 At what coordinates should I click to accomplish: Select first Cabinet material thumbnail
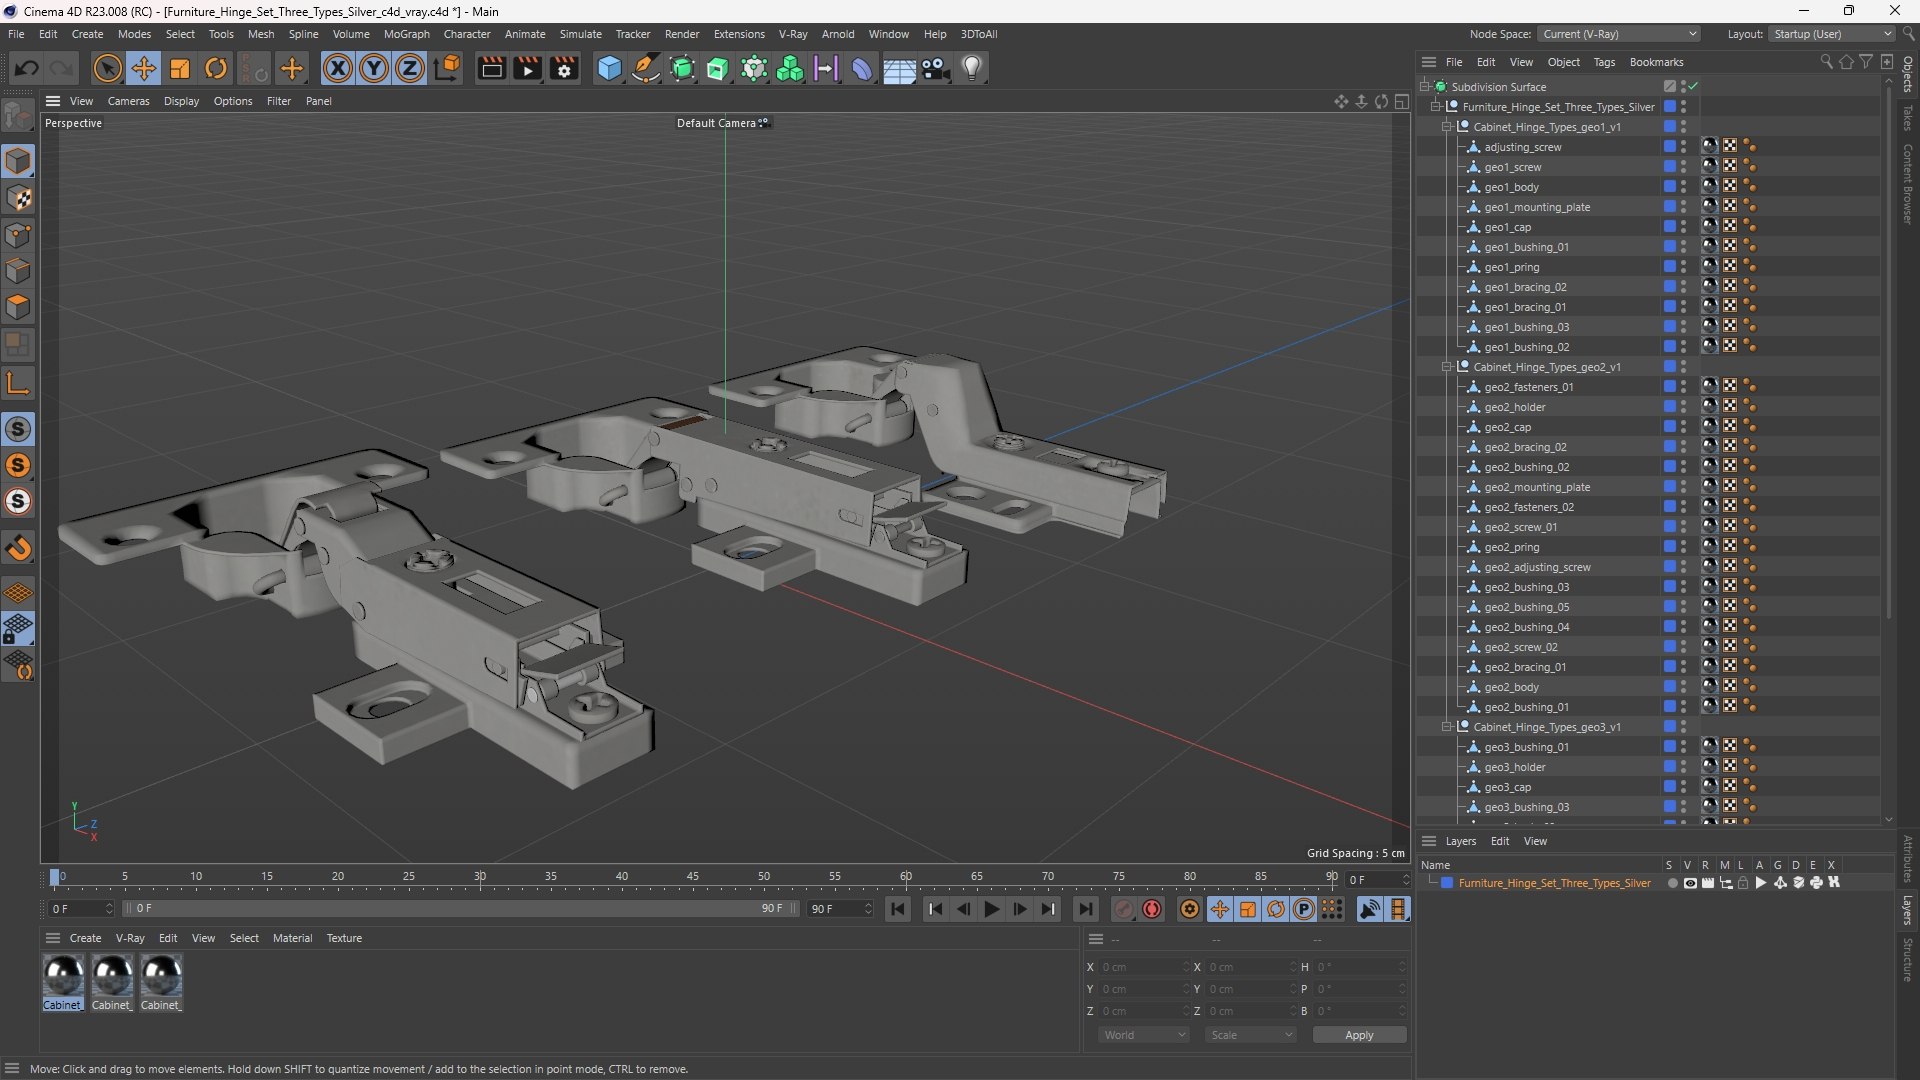pyautogui.click(x=63, y=976)
